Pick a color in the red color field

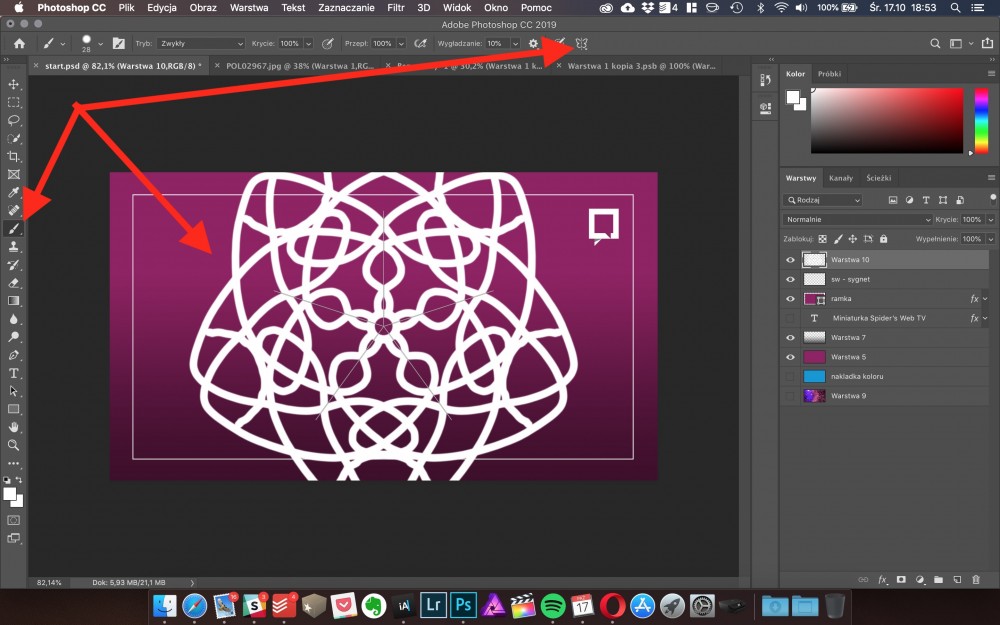(x=886, y=120)
